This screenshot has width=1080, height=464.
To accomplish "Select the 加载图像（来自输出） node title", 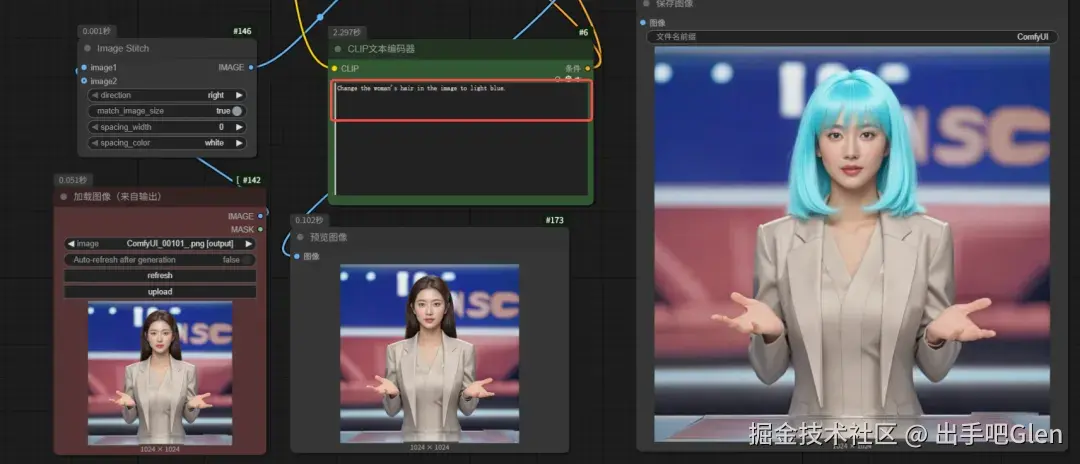I will (117, 196).
